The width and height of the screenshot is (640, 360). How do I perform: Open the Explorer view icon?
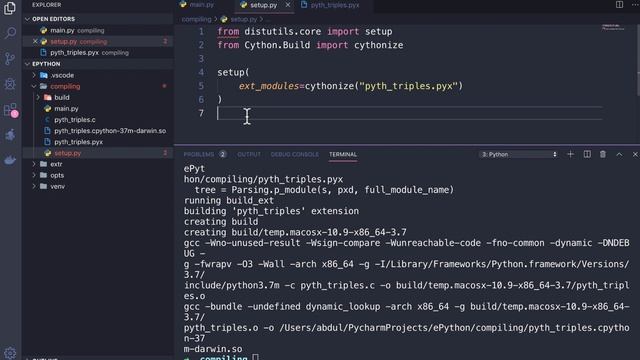click(10, 8)
